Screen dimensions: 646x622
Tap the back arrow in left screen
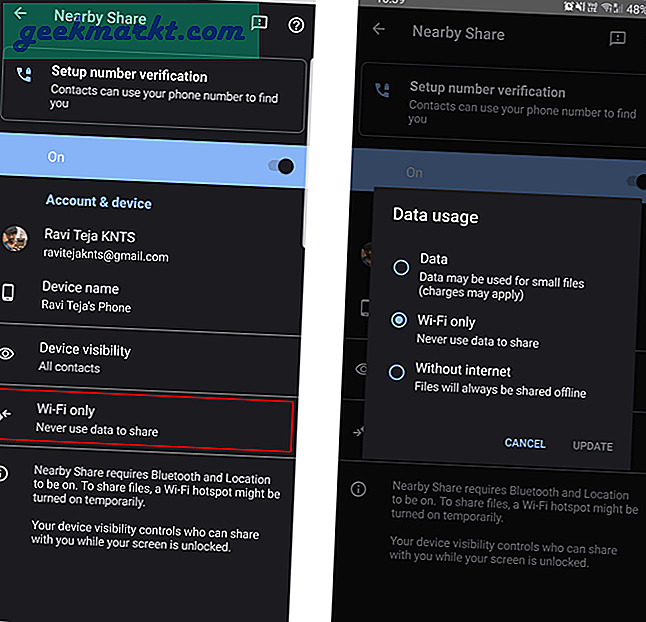click(20, 14)
